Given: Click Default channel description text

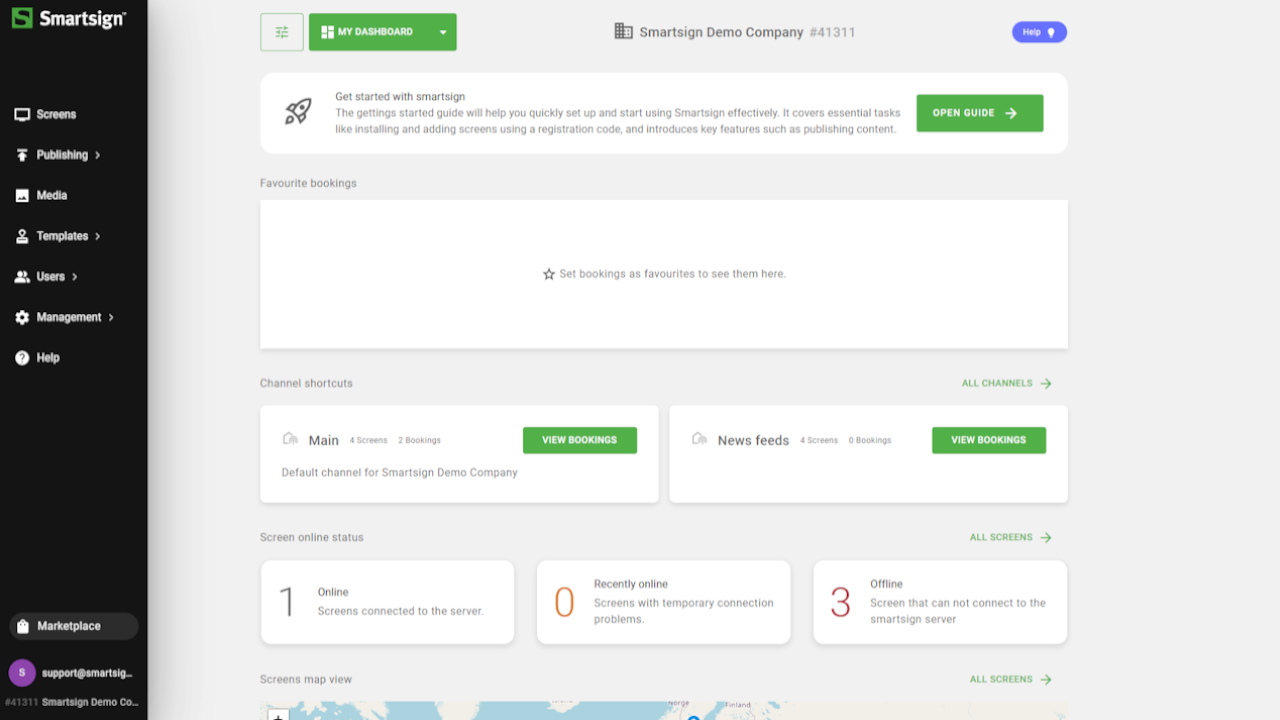Looking at the screenshot, I should 400,472.
